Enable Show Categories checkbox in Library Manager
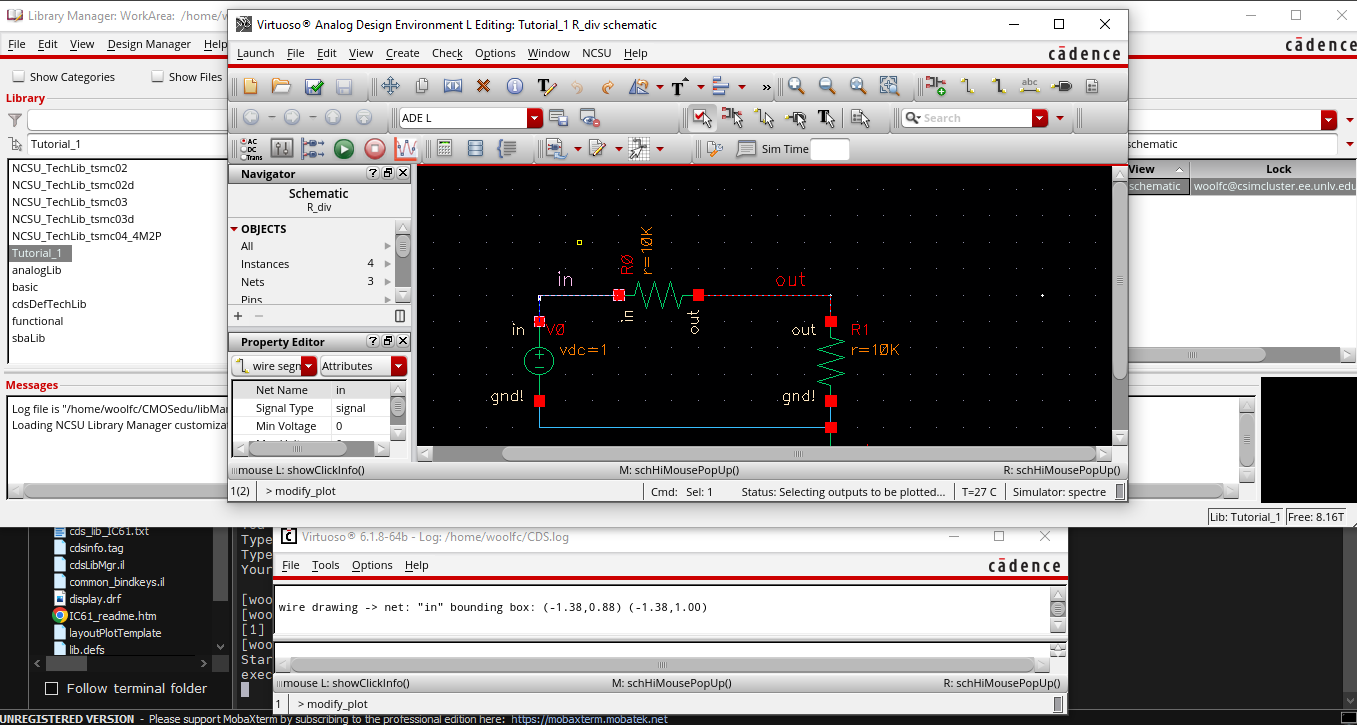The width and height of the screenshot is (1357, 725). [18, 76]
